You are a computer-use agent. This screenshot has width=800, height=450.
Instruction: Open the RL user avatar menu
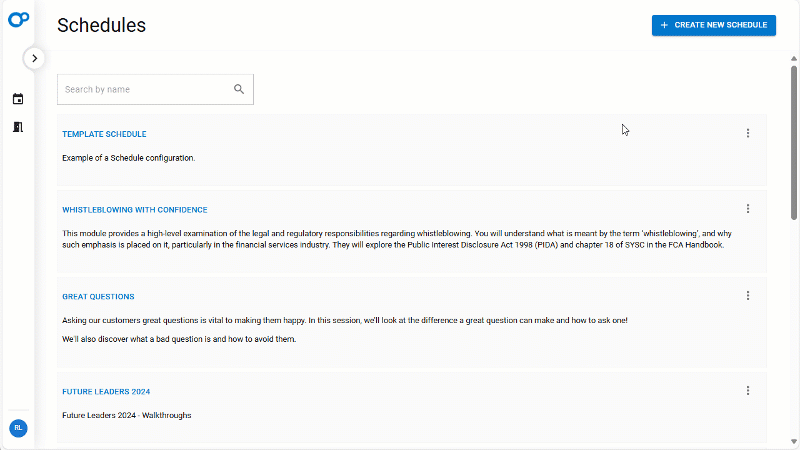18,428
